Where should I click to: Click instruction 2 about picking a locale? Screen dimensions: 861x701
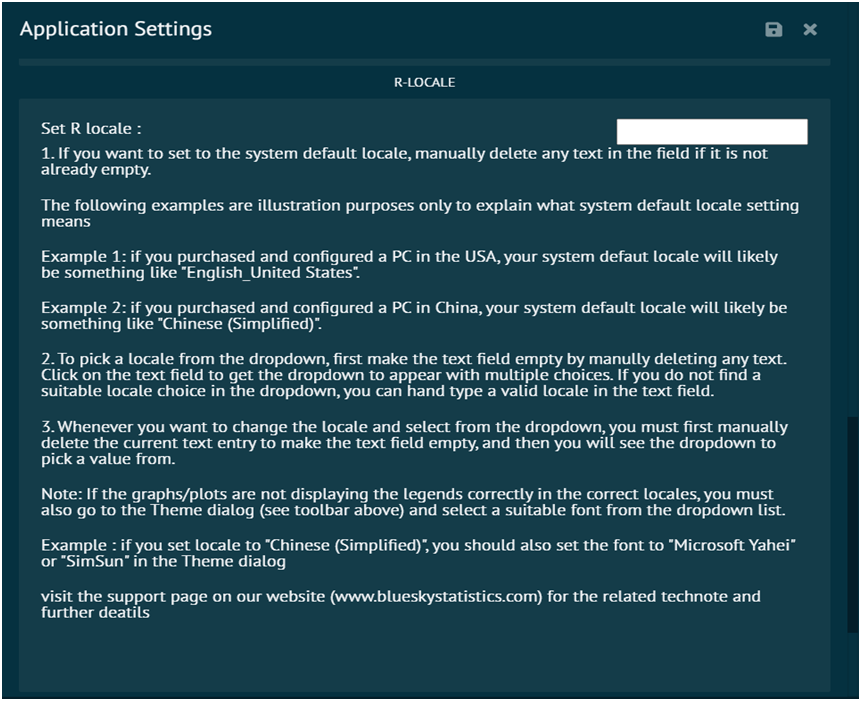[x=414, y=375]
